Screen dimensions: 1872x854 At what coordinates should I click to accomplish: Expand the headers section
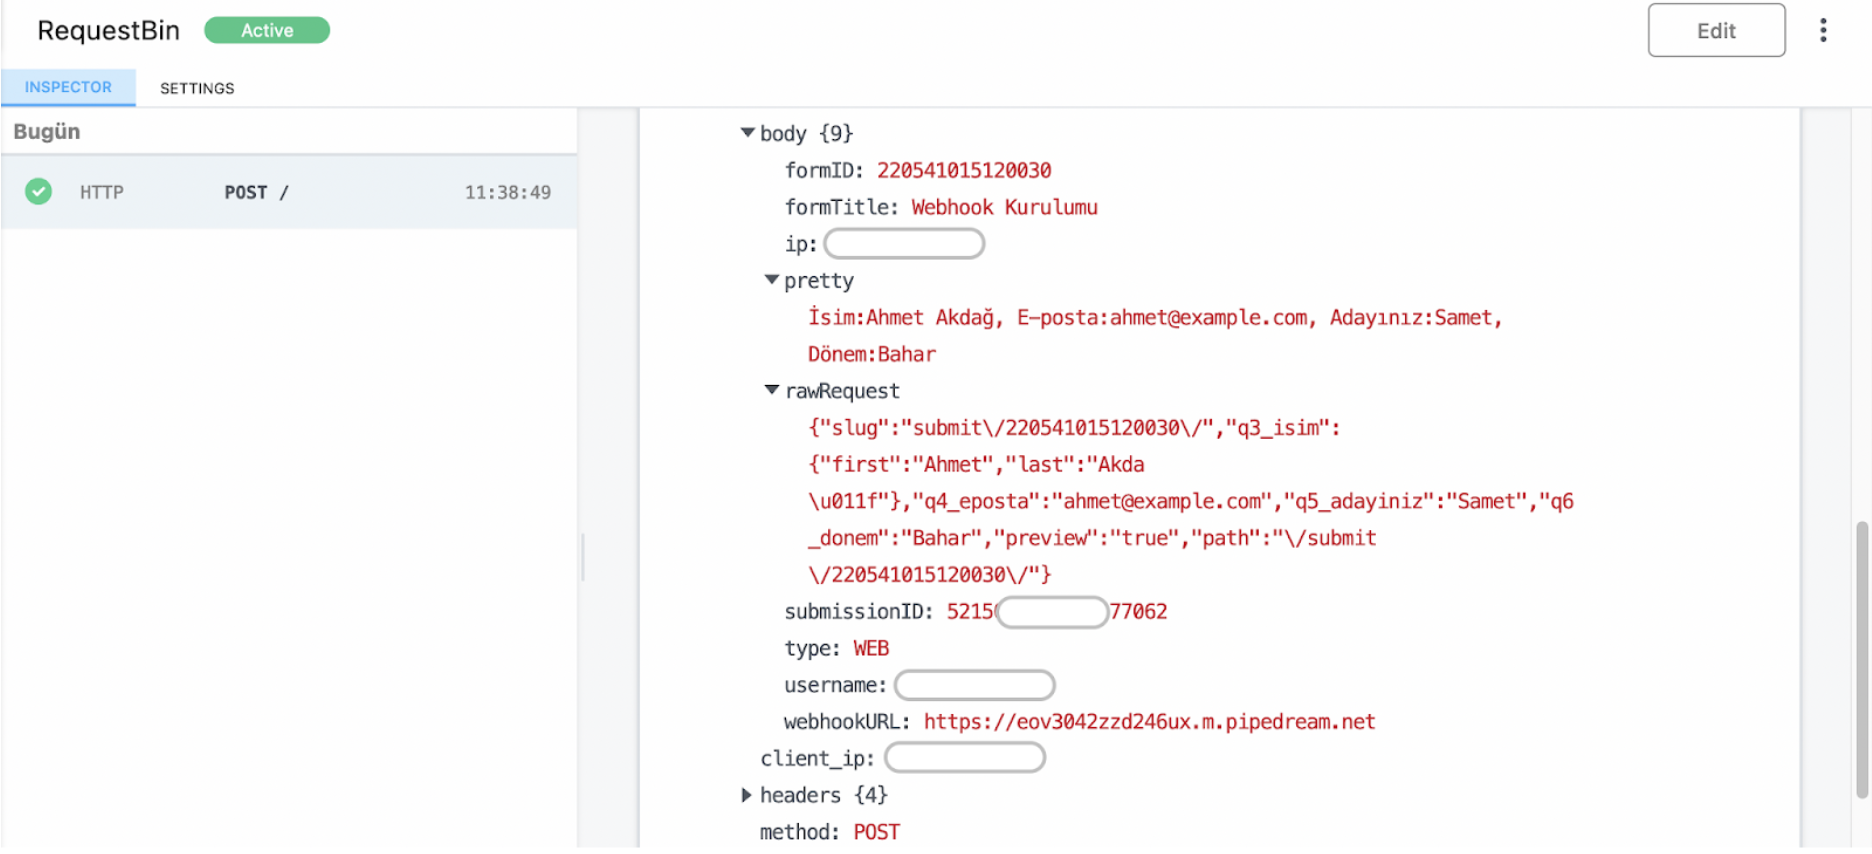pos(746,795)
